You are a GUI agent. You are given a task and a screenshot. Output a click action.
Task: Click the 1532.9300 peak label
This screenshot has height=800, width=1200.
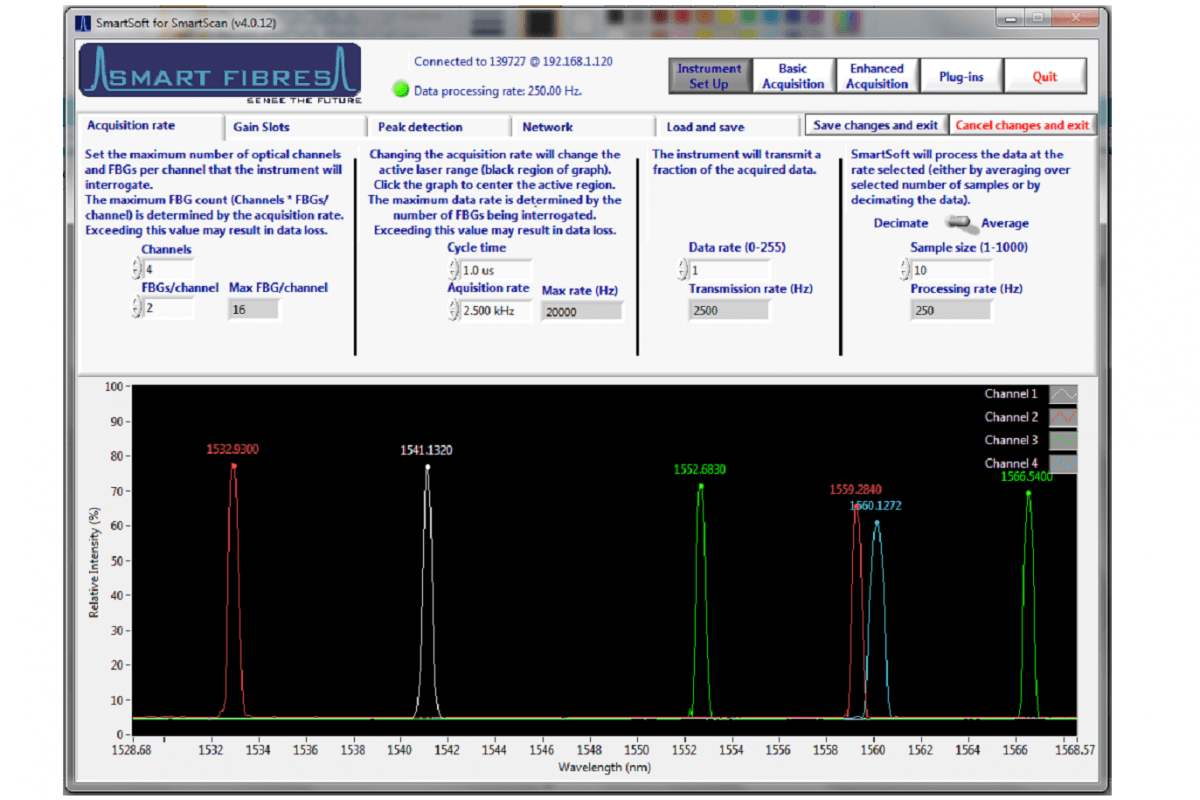pyautogui.click(x=233, y=450)
